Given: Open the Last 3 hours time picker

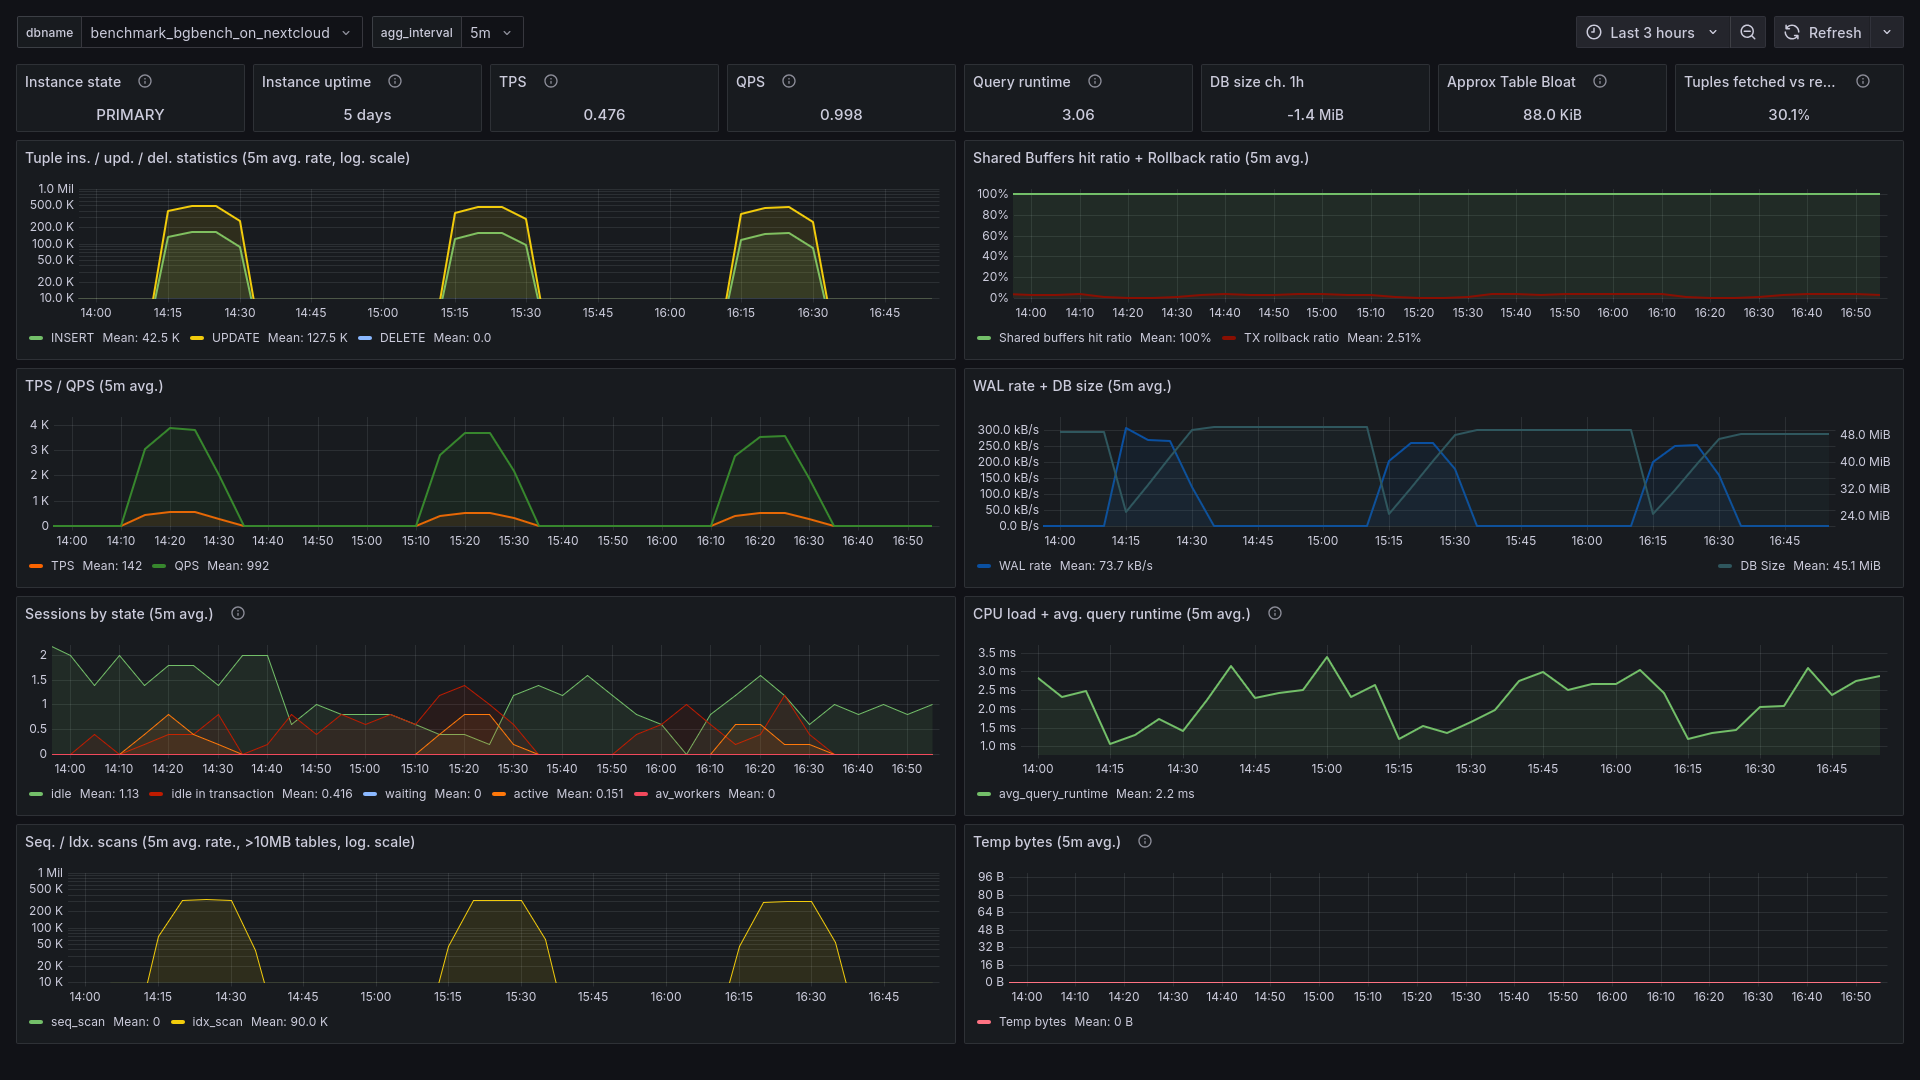Looking at the screenshot, I should coord(1651,32).
